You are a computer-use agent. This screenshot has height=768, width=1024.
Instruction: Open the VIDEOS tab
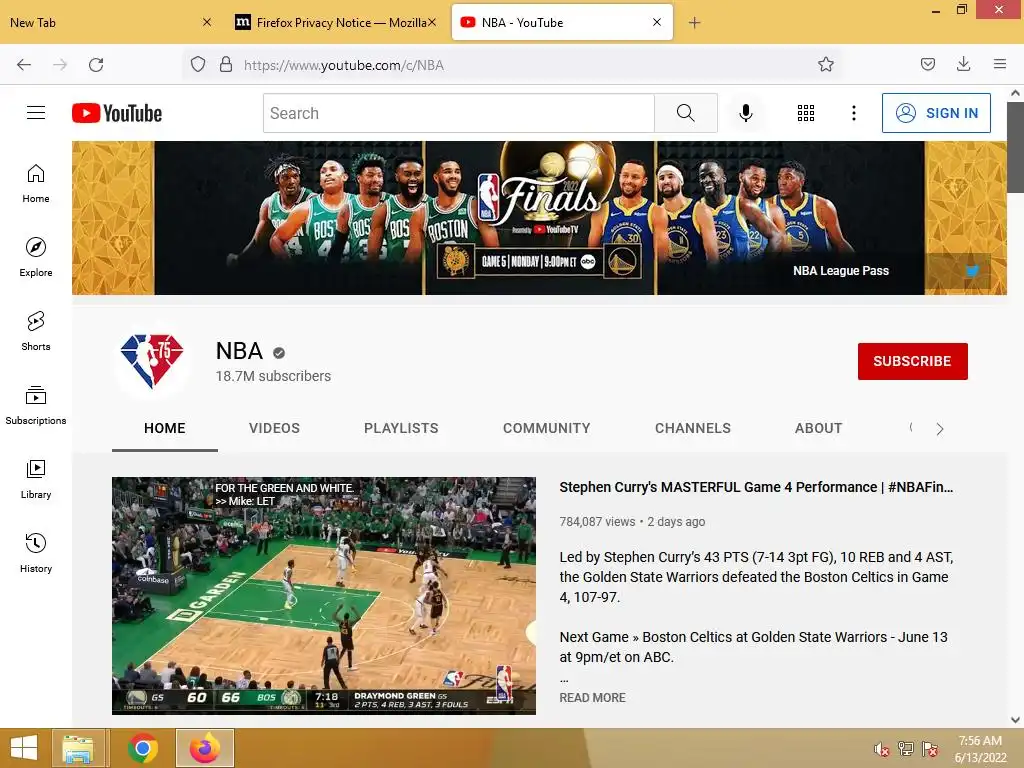(274, 428)
